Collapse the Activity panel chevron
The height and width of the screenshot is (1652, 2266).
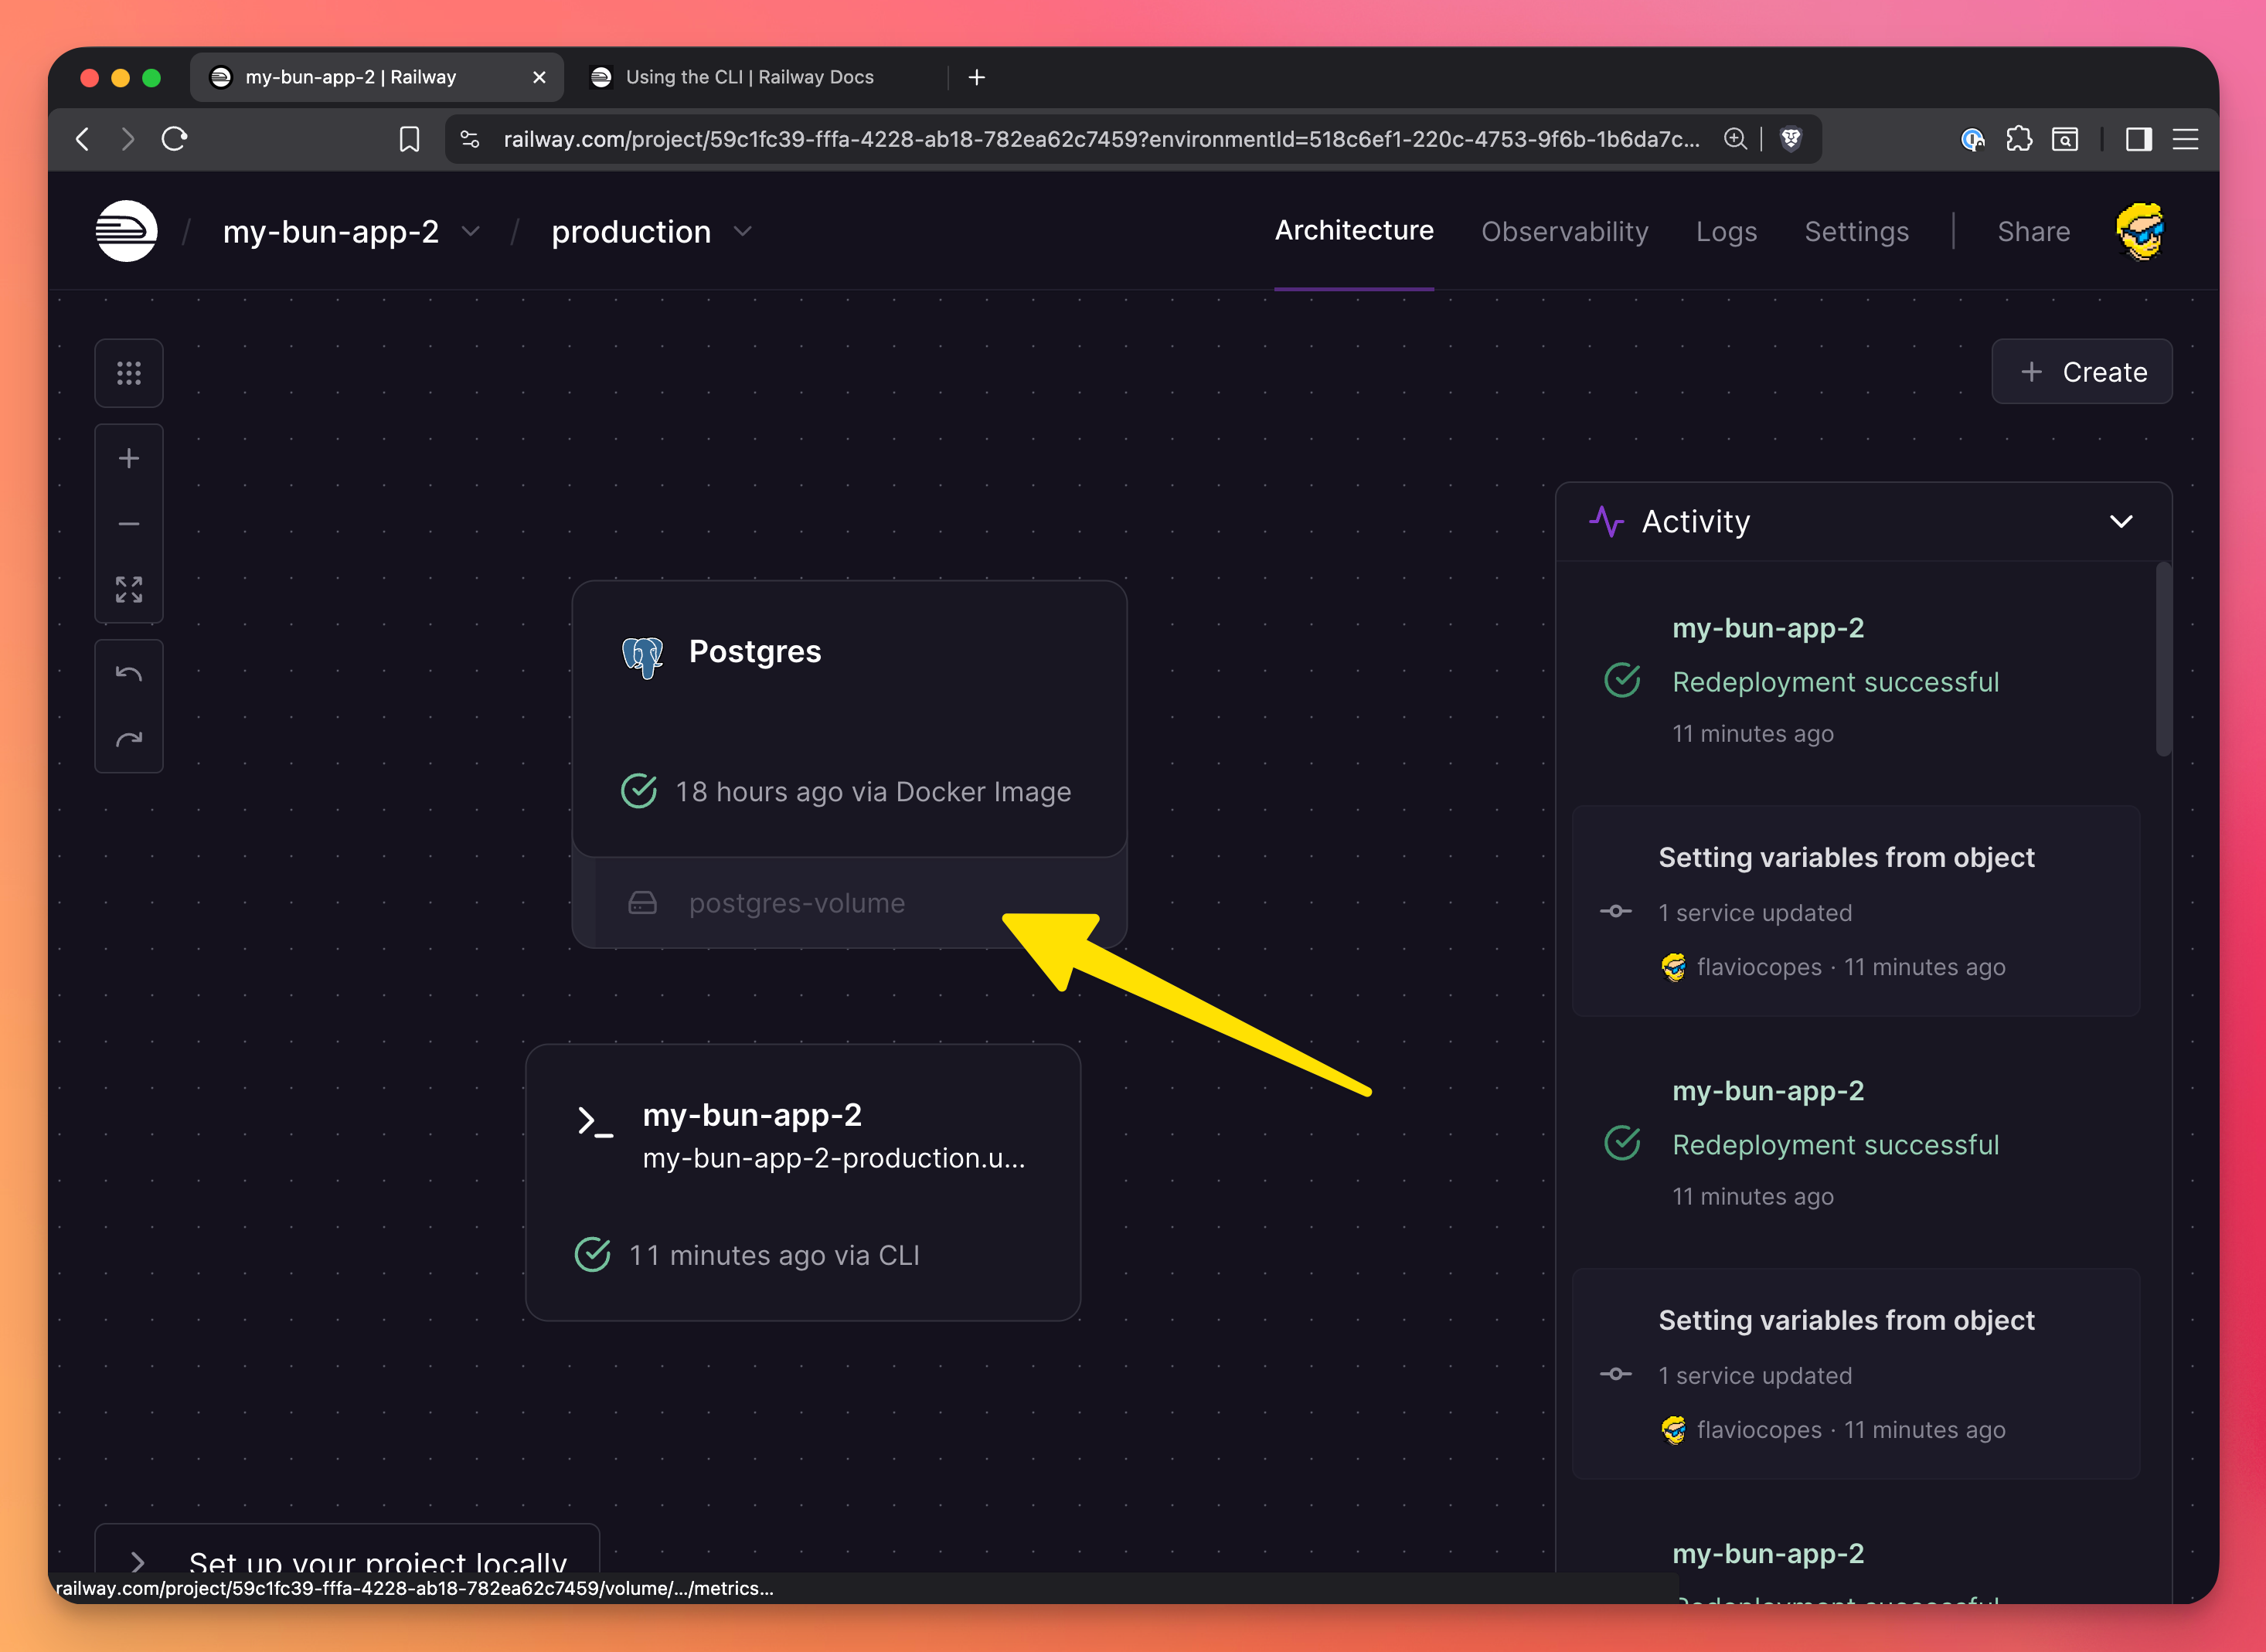(2120, 522)
